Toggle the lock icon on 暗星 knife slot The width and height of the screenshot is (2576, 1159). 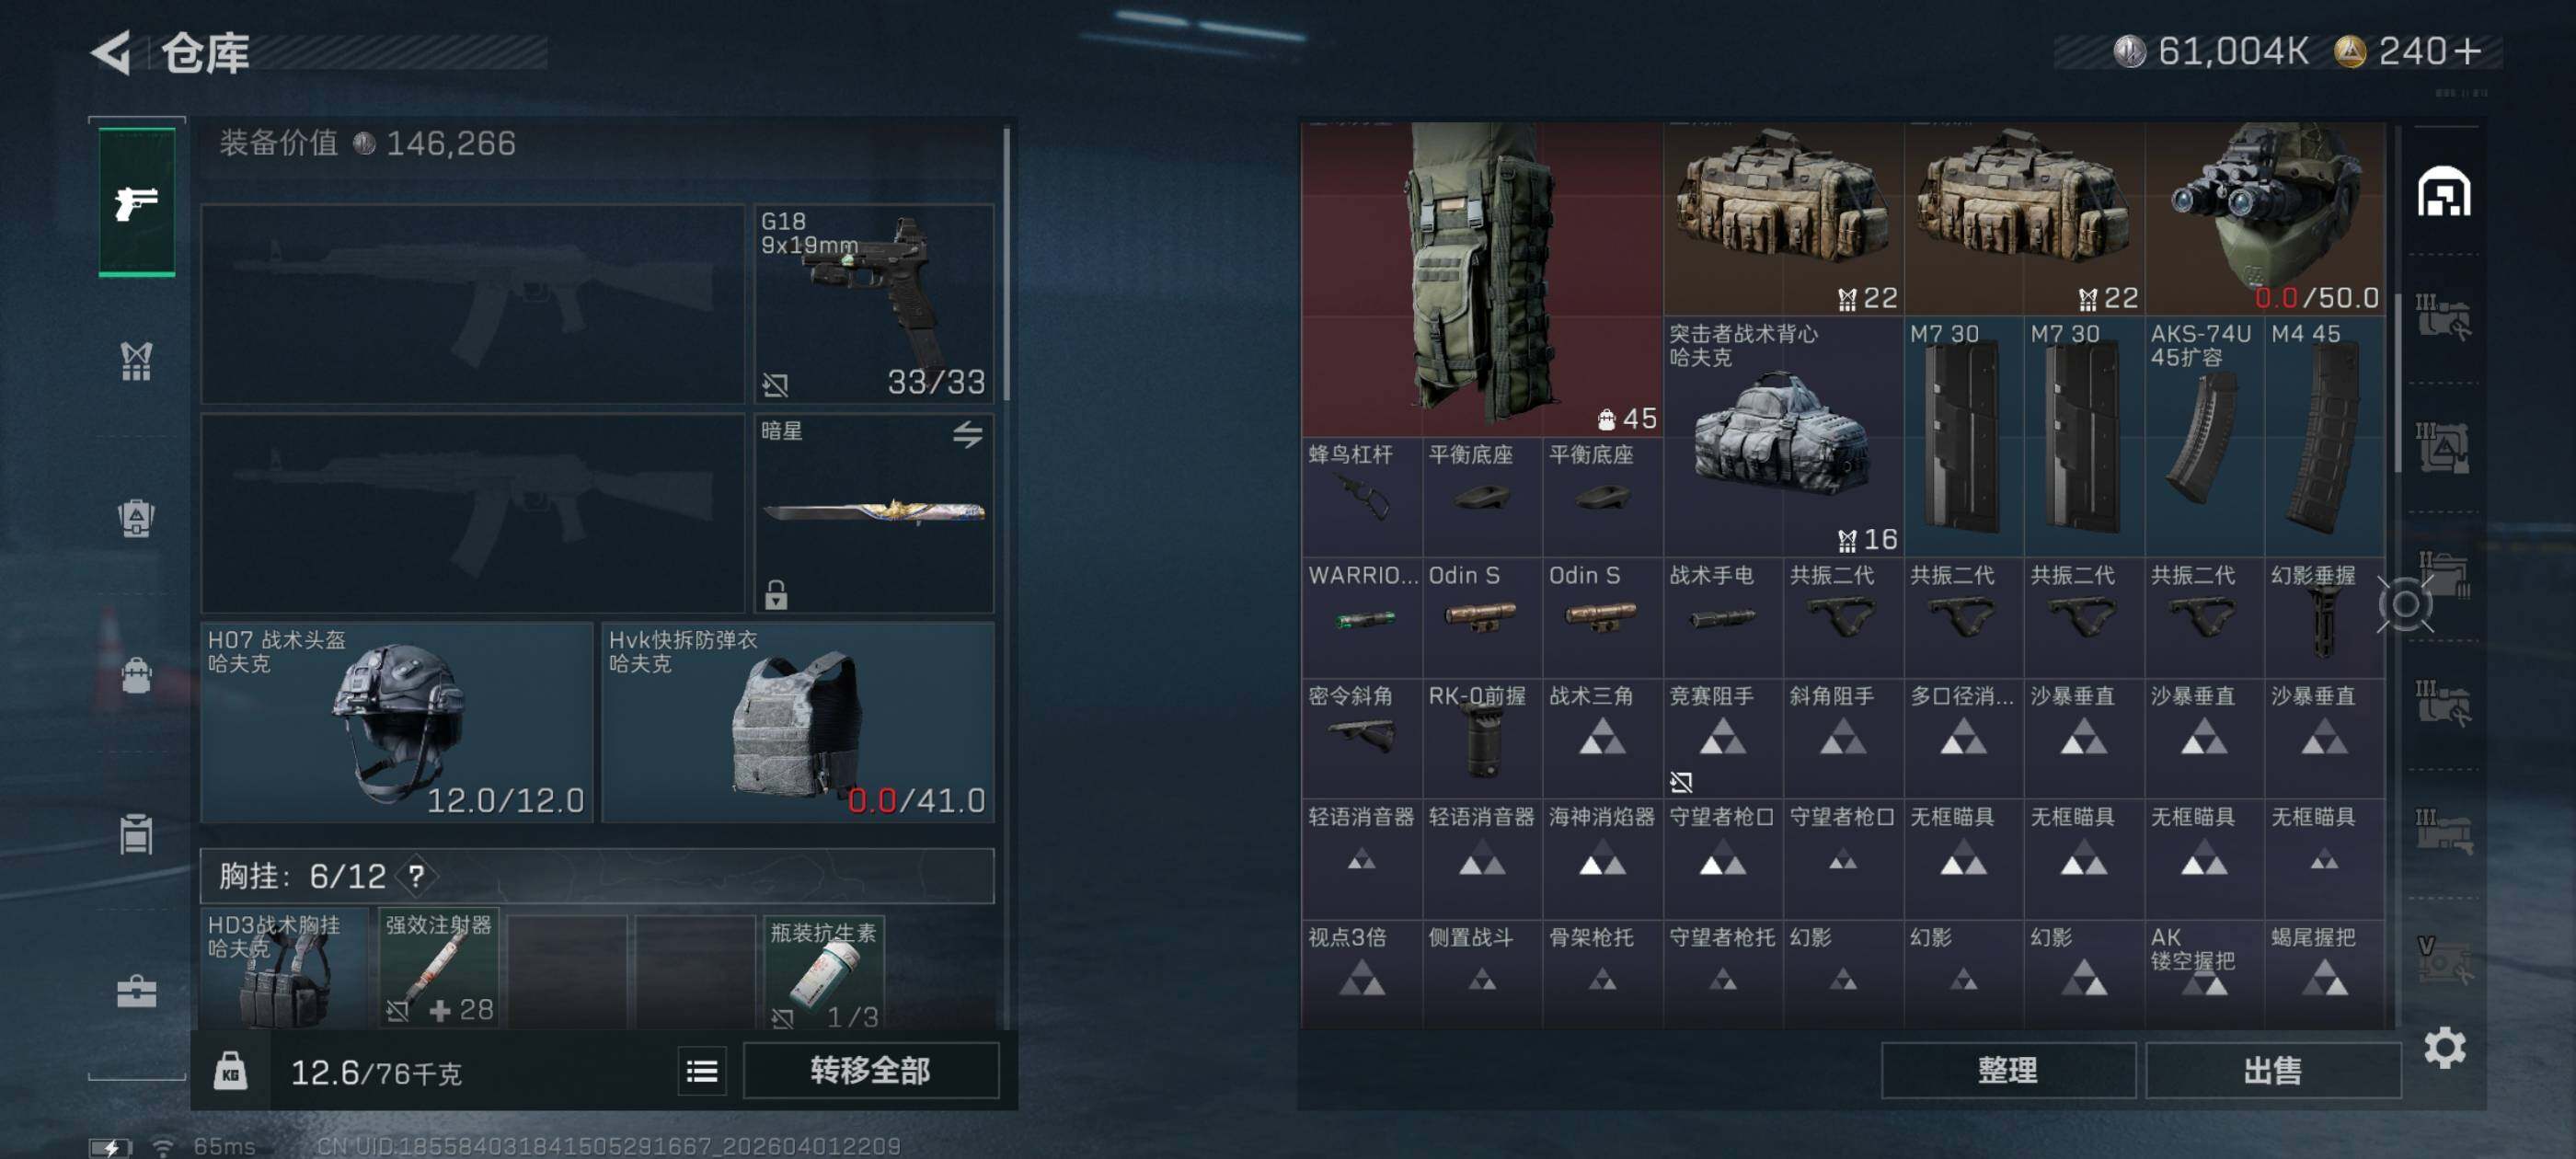click(x=776, y=594)
